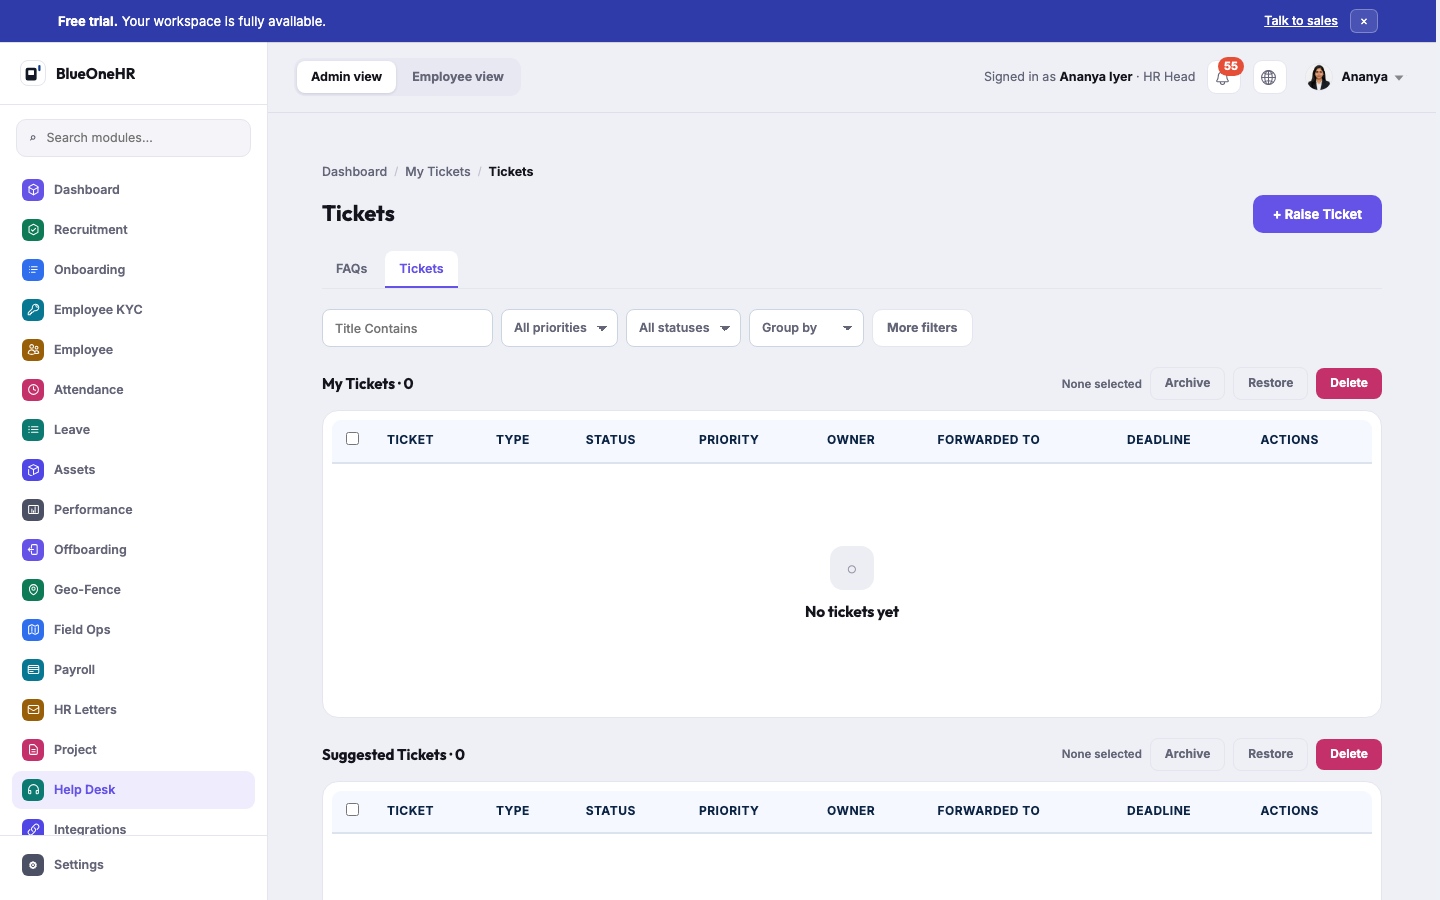The image size is (1440, 900).
Task: Open notifications bell with 55 badge
Action: point(1223,77)
